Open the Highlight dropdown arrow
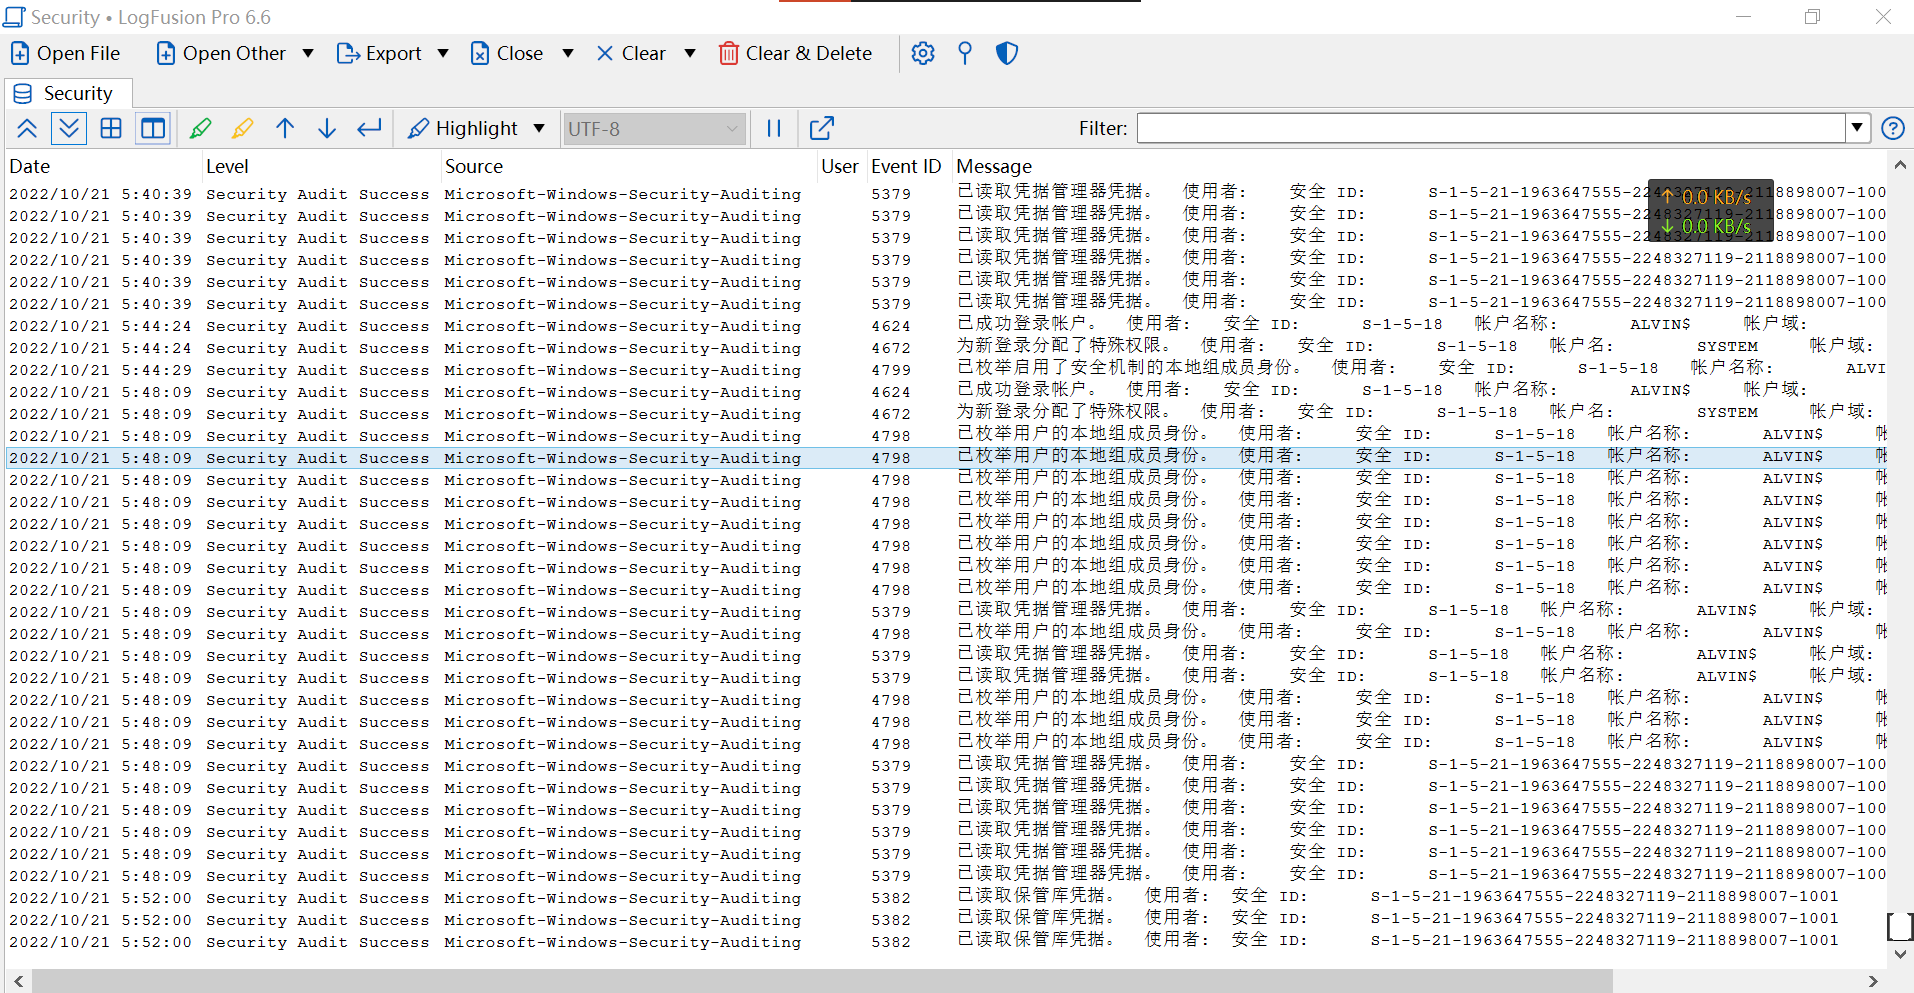 539,128
